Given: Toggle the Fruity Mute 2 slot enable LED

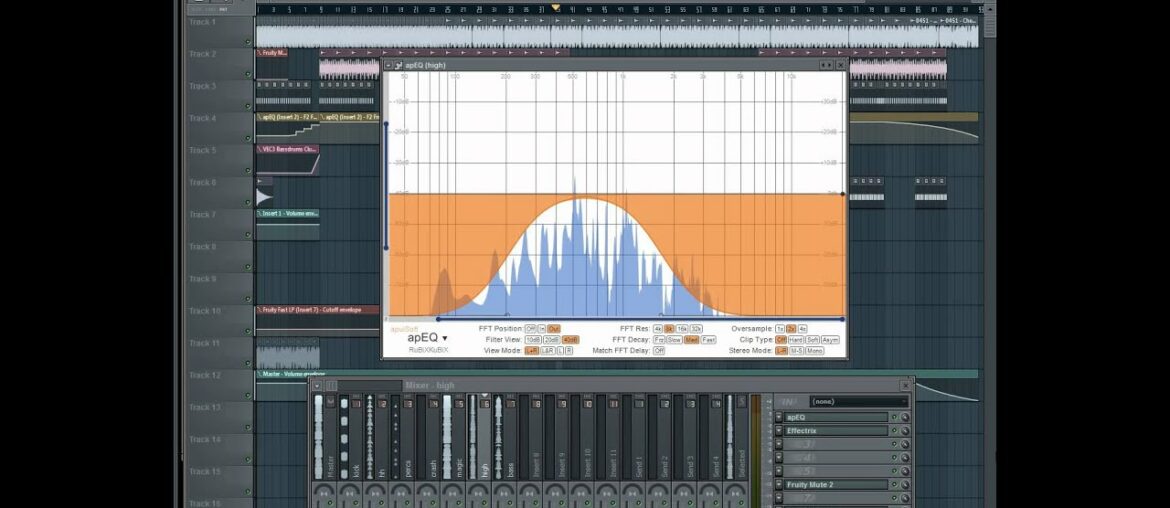Looking at the screenshot, I should click(x=894, y=484).
